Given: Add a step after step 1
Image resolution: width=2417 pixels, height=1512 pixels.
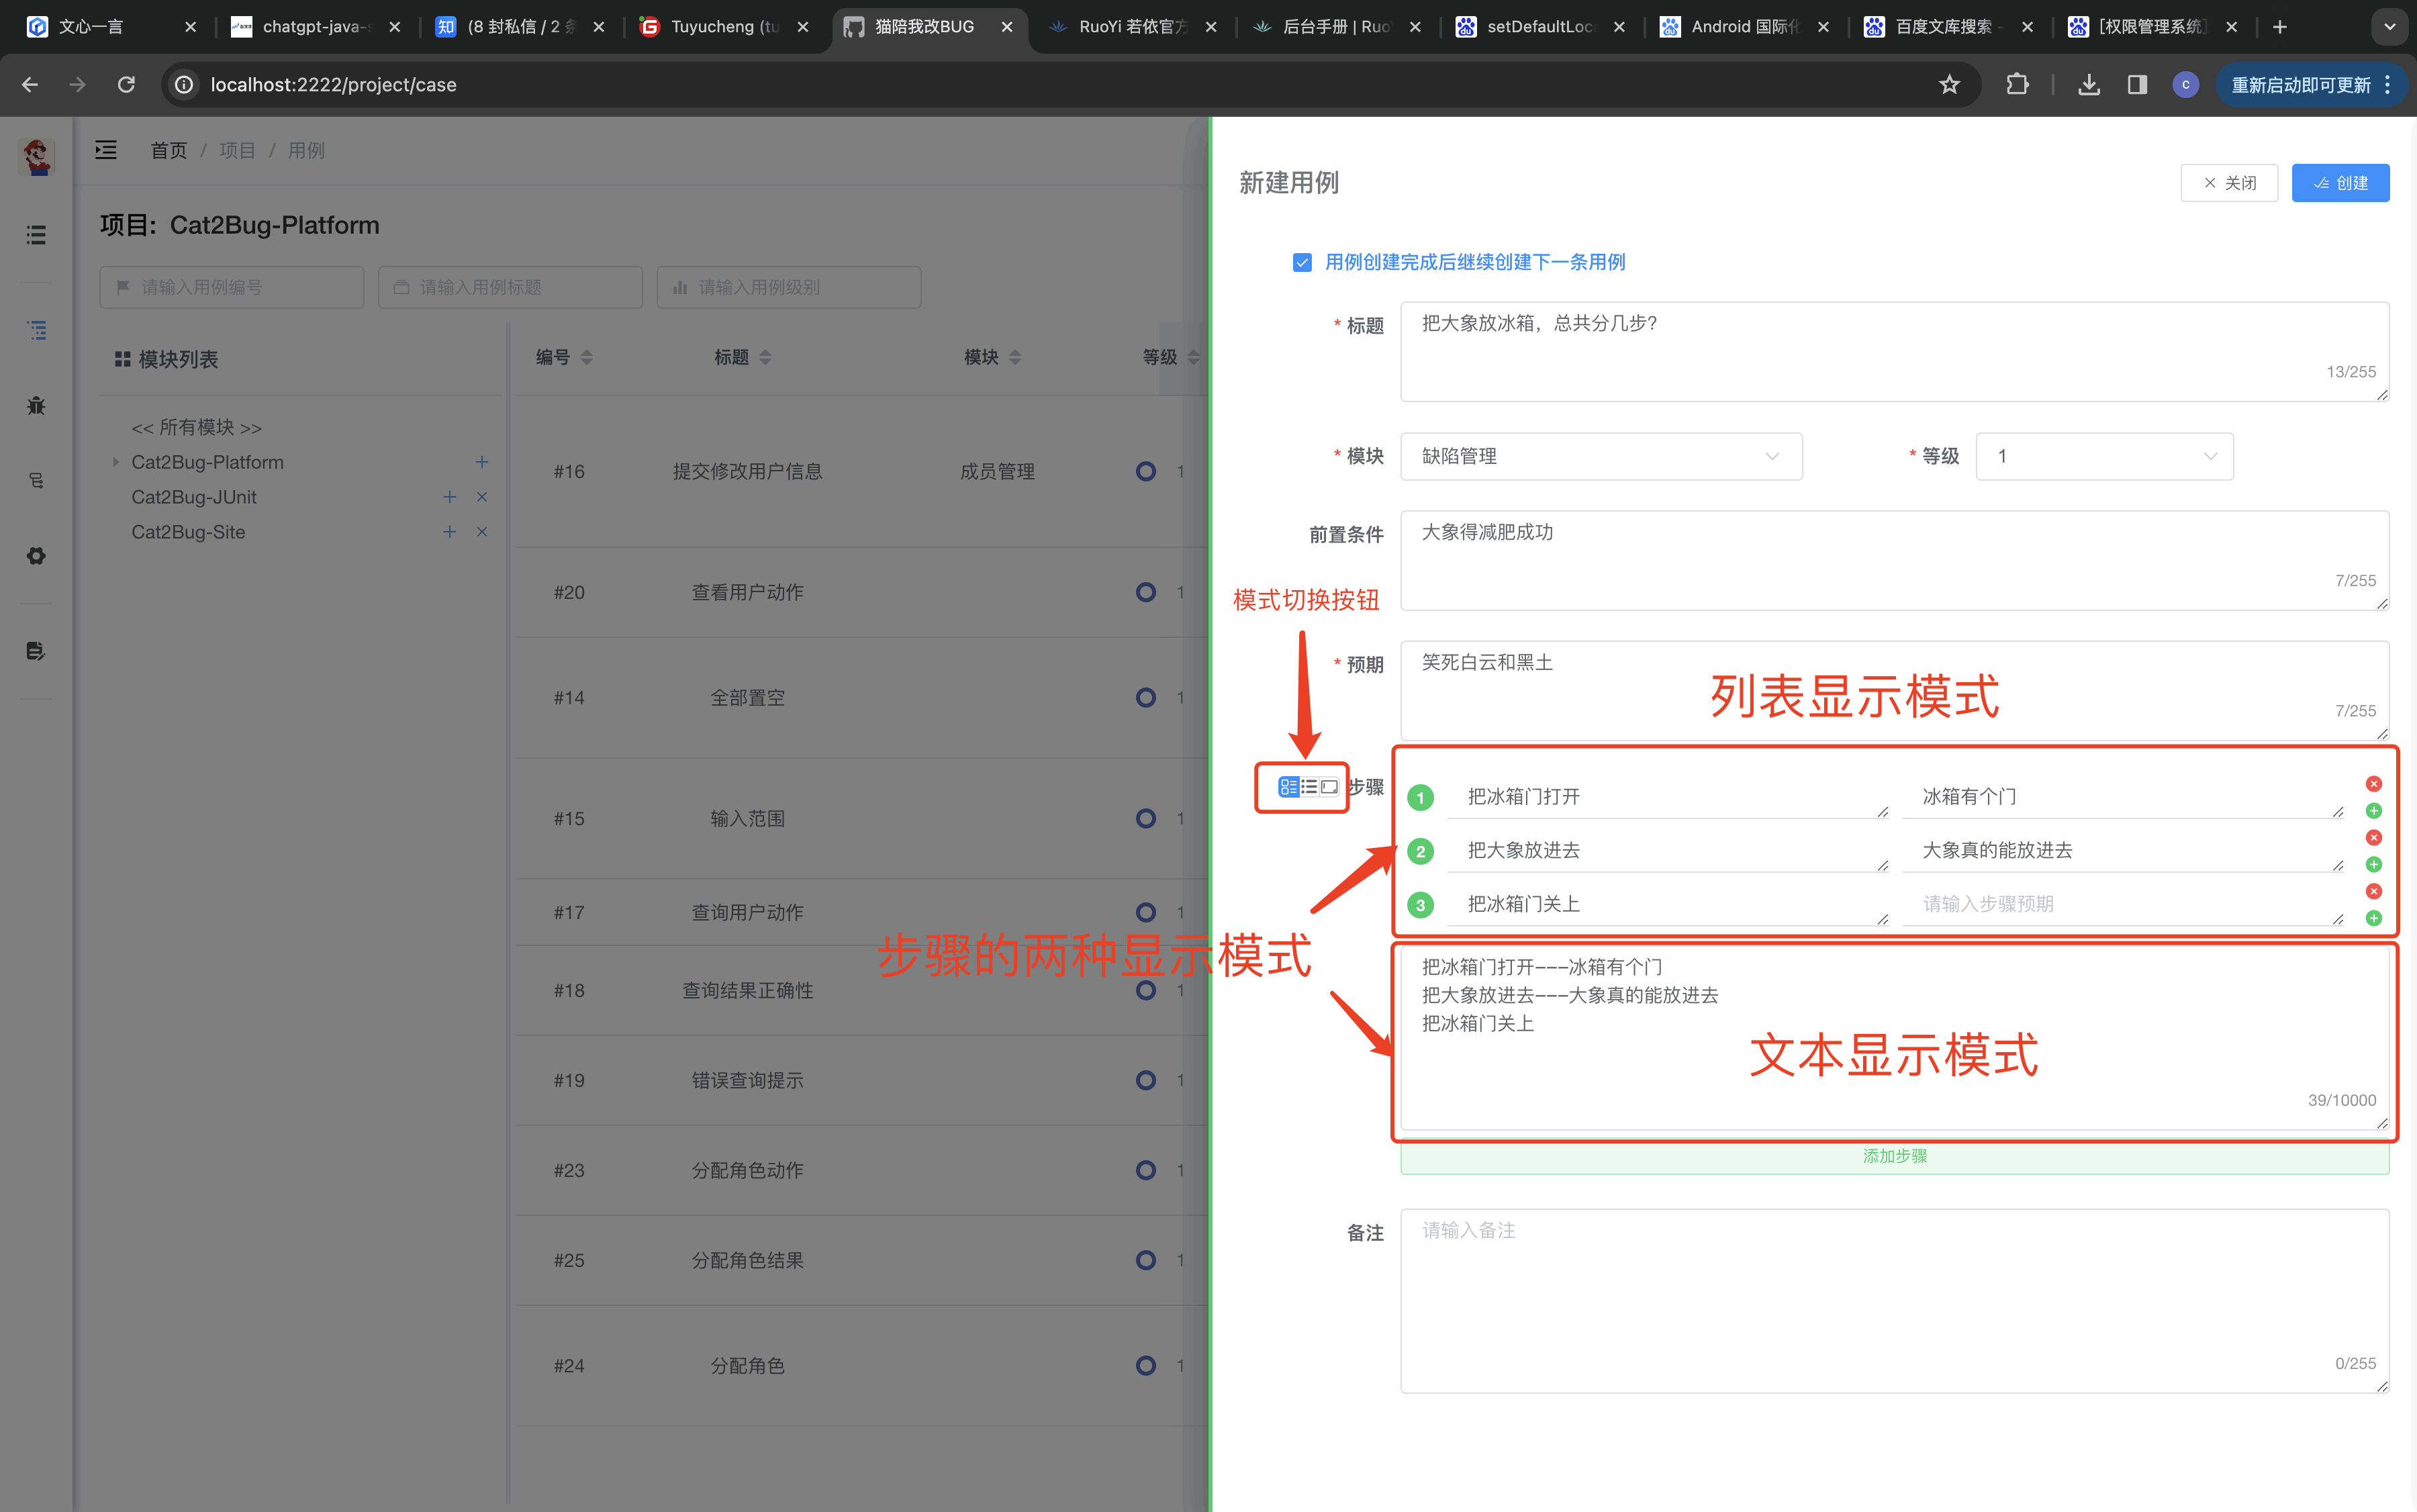Looking at the screenshot, I should 2373,811.
